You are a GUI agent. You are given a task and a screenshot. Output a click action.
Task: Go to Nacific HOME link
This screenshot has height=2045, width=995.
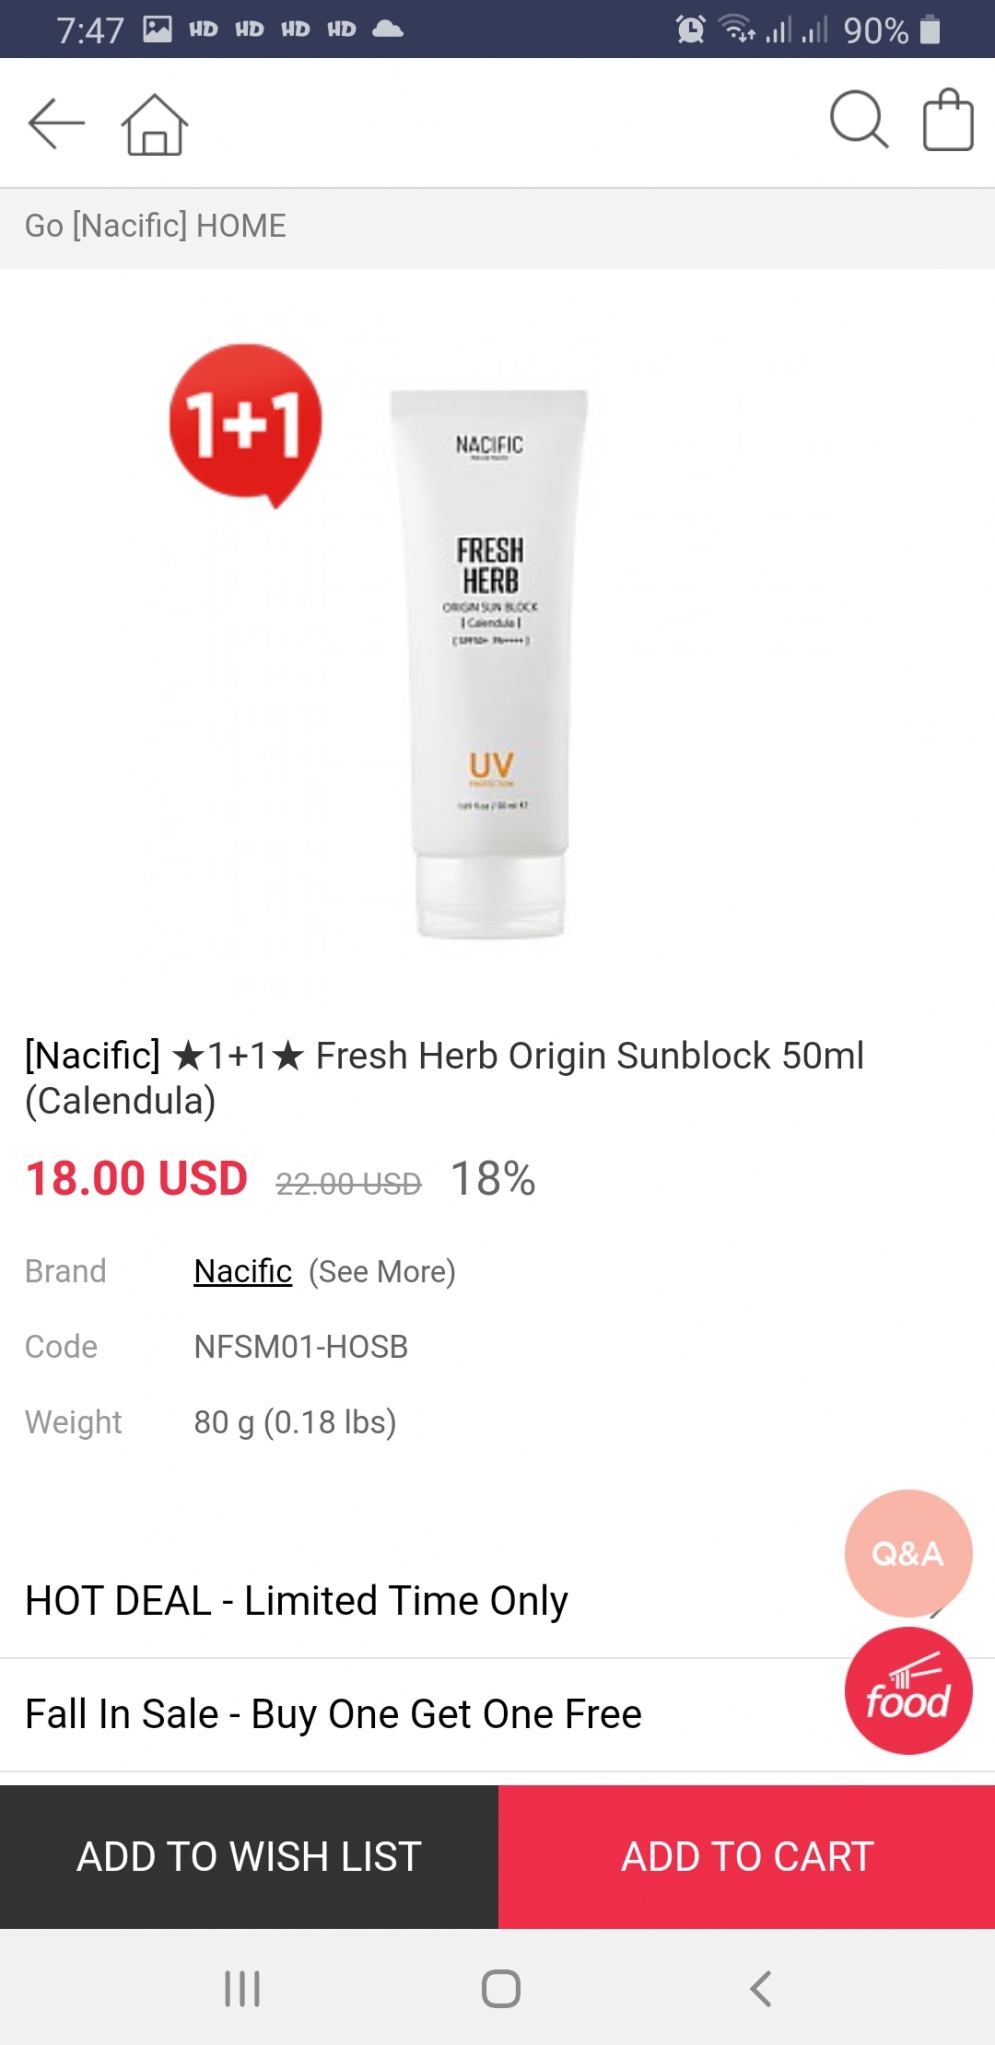coord(155,226)
